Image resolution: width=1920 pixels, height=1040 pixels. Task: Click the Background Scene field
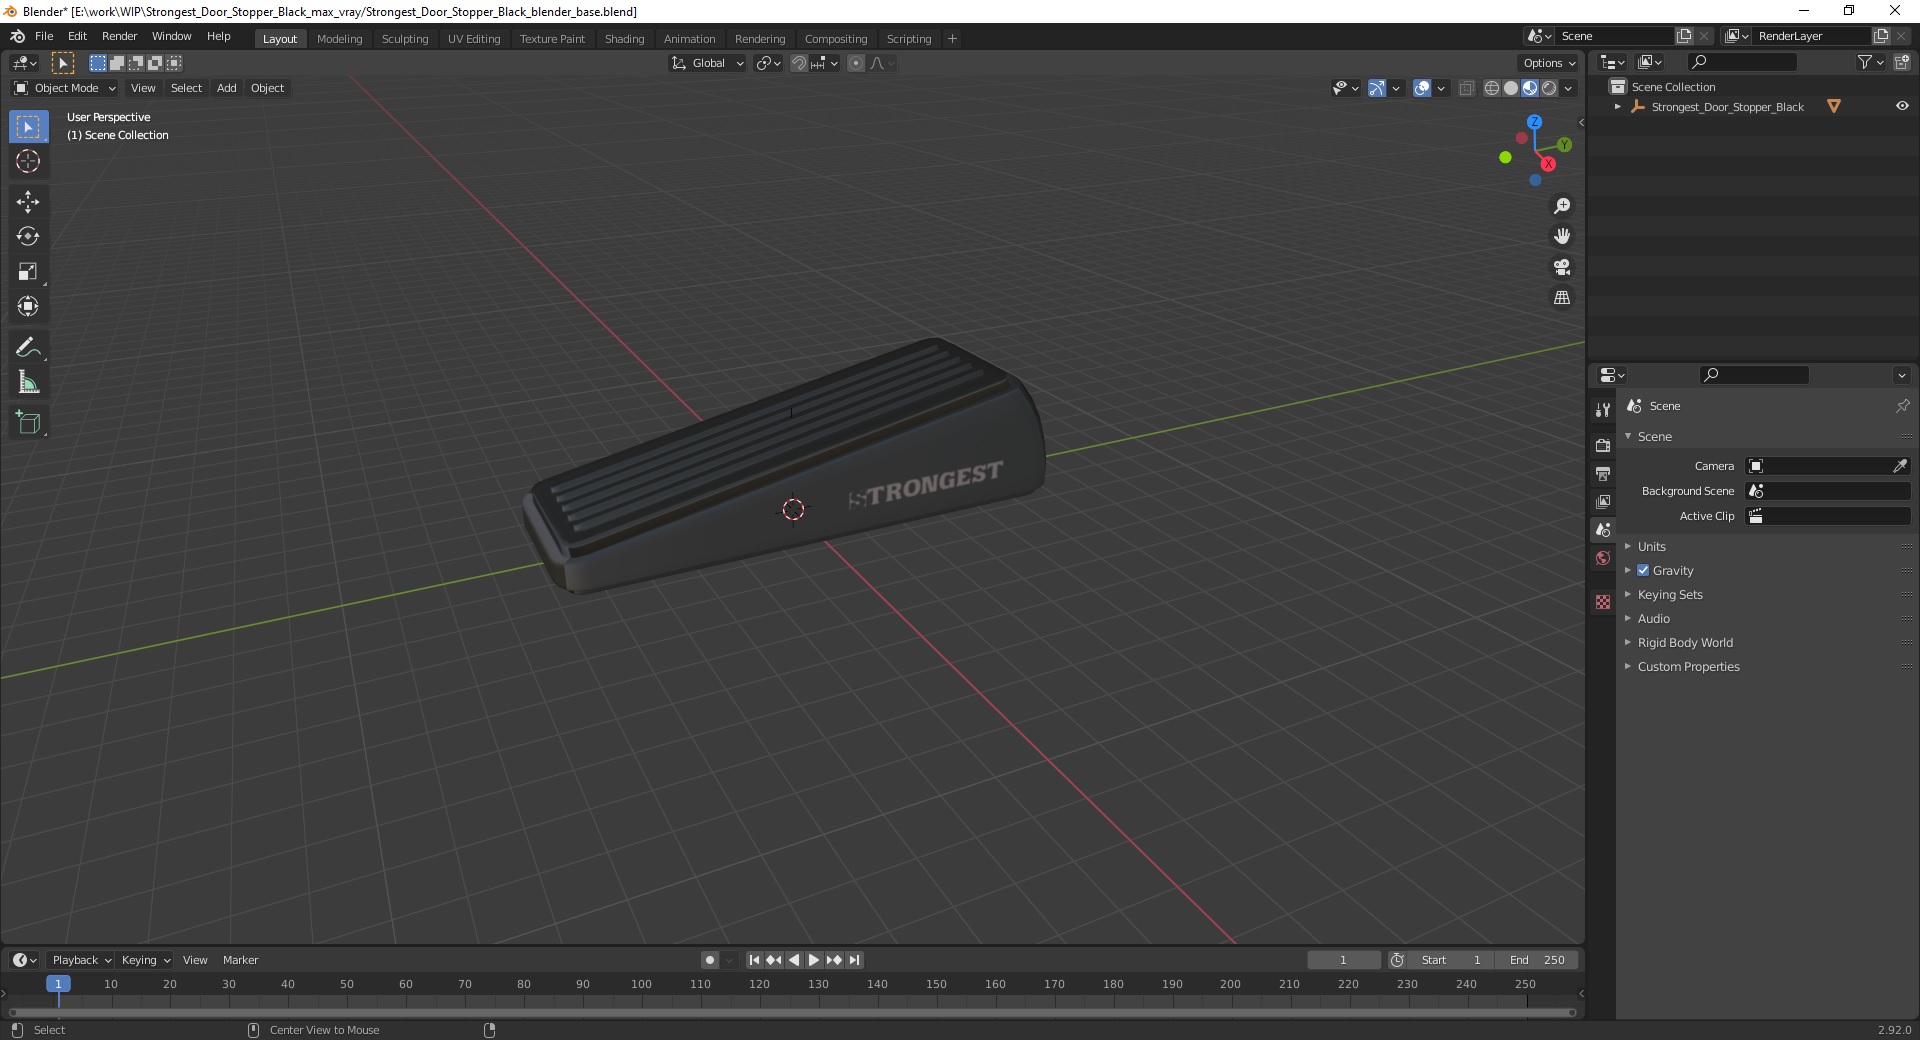tap(1828, 491)
